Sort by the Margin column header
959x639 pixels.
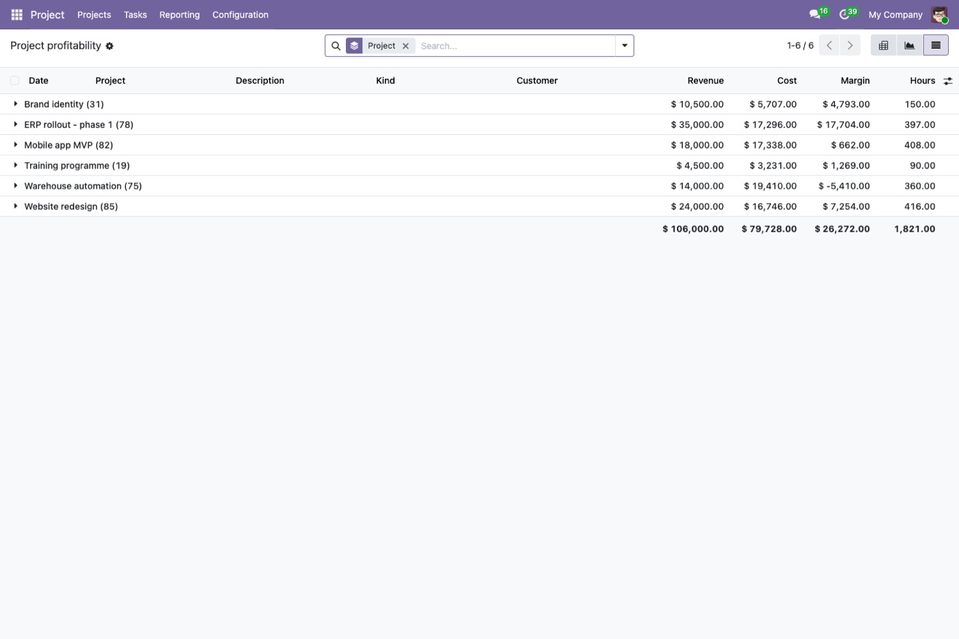click(x=855, y=81)
